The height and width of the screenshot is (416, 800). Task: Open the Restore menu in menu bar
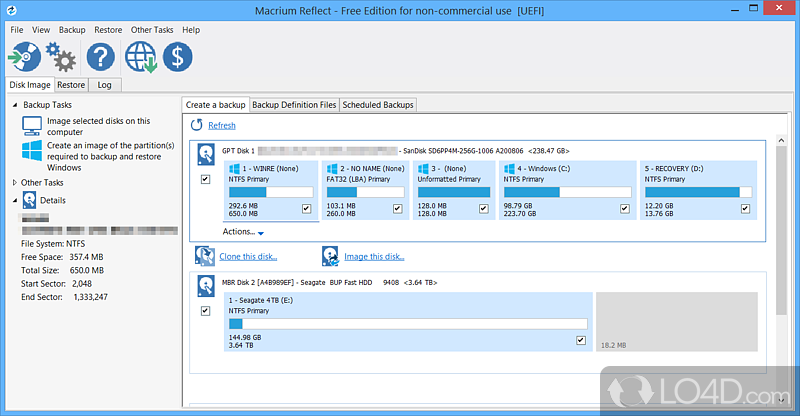coord(108,30)
